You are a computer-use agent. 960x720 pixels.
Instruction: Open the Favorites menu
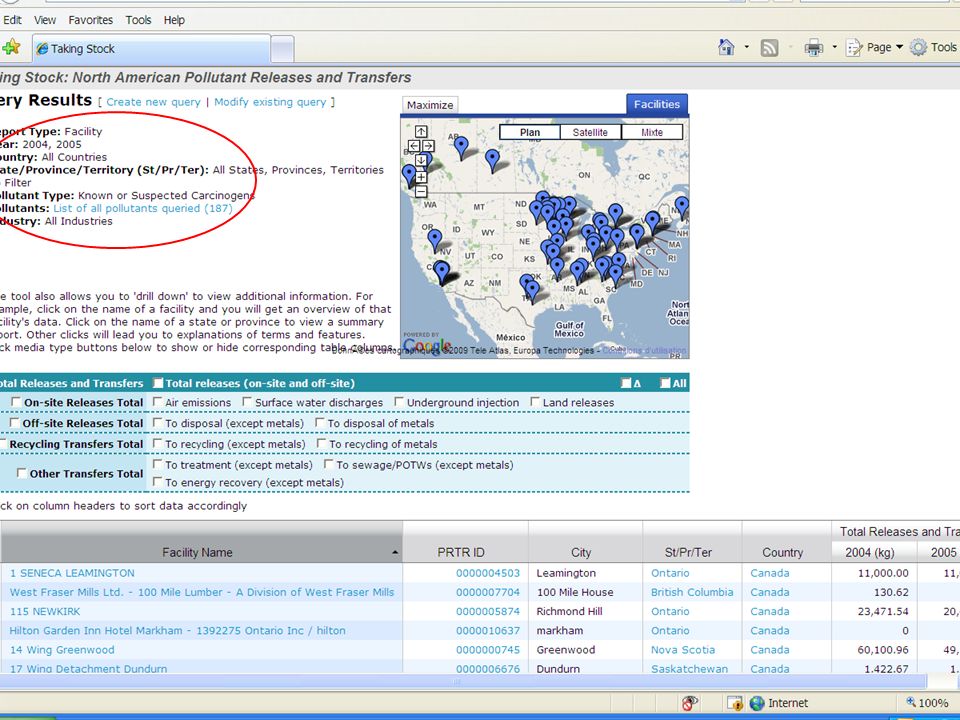91,20
